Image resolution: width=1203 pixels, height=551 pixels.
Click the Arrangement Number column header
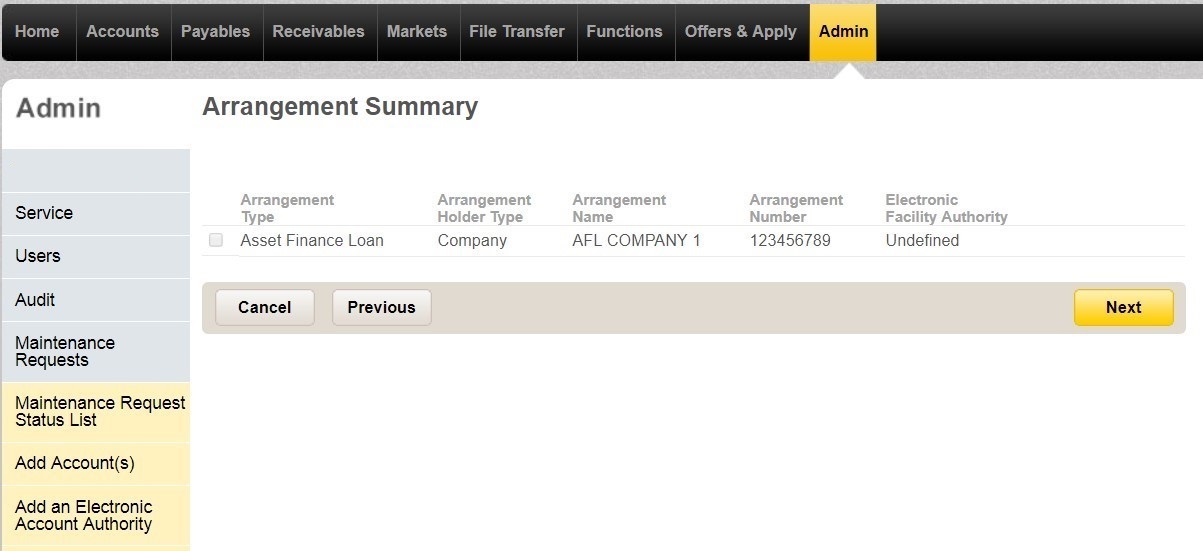(x=796, y=208)
